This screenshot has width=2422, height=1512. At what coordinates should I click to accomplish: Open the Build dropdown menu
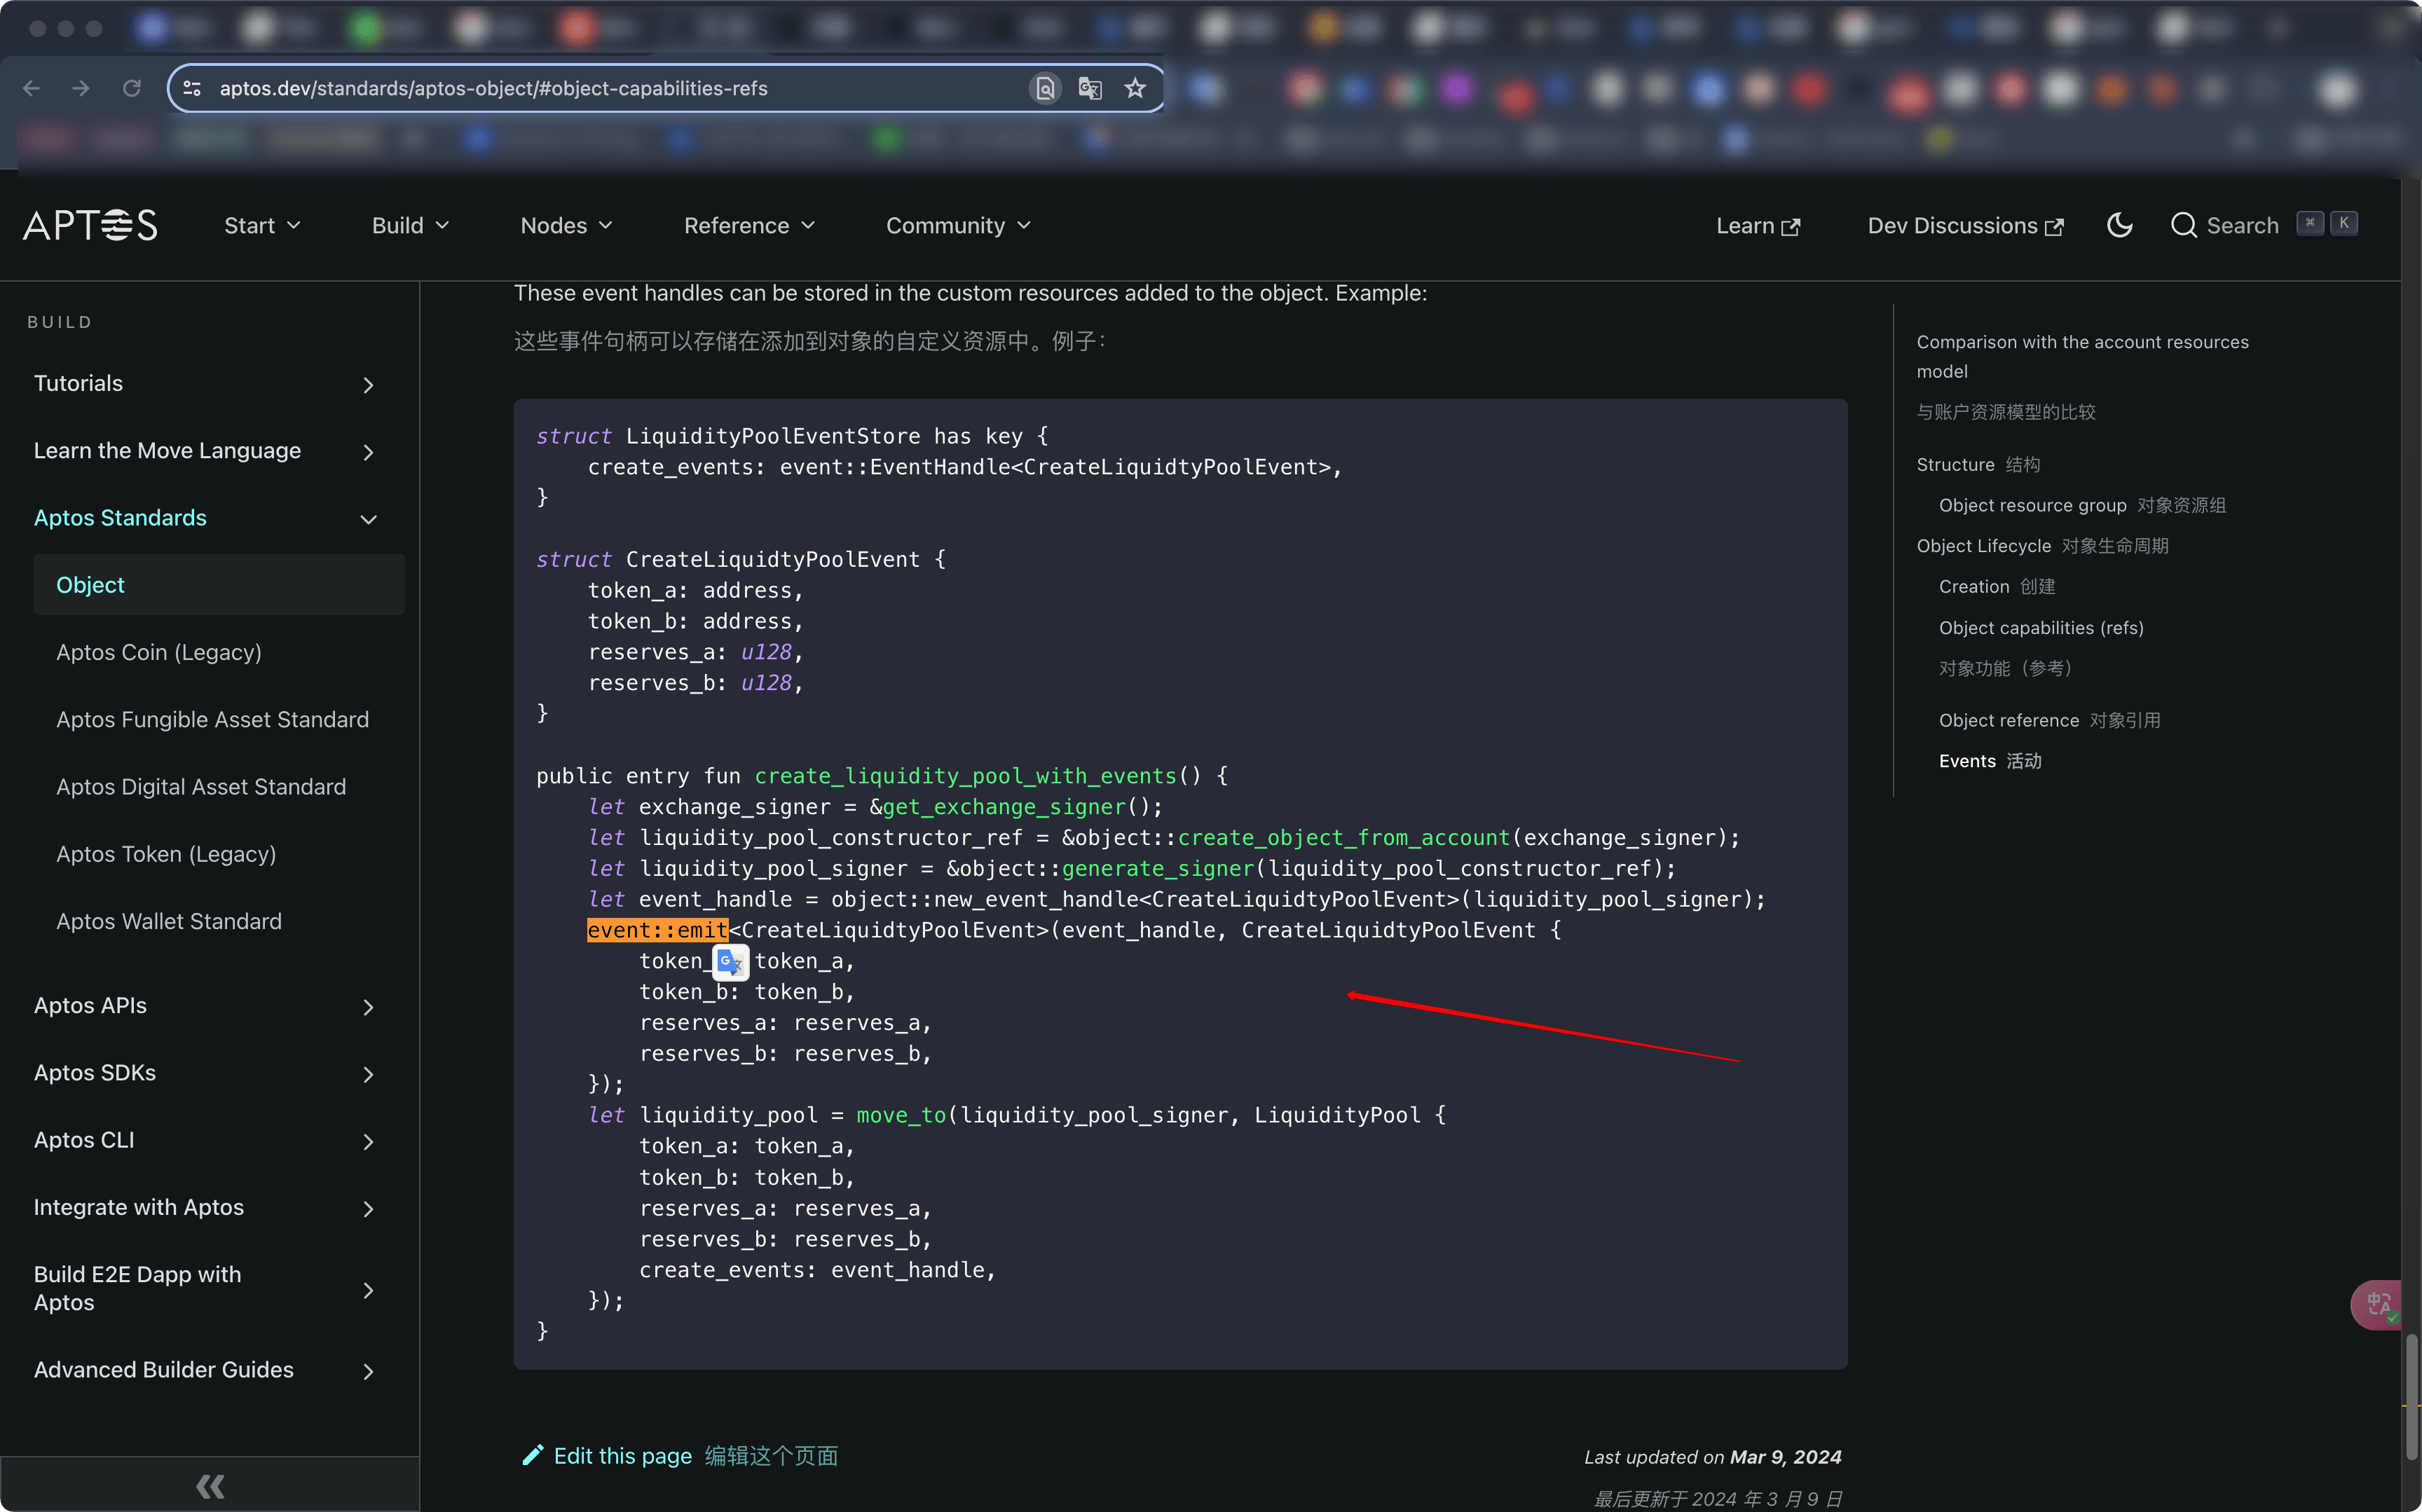coord(410,225)
